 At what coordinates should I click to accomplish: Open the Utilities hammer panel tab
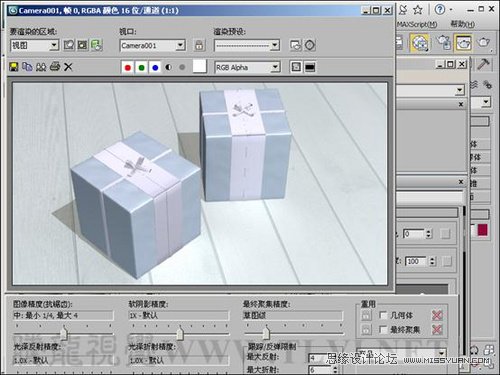tap(483, 64)
